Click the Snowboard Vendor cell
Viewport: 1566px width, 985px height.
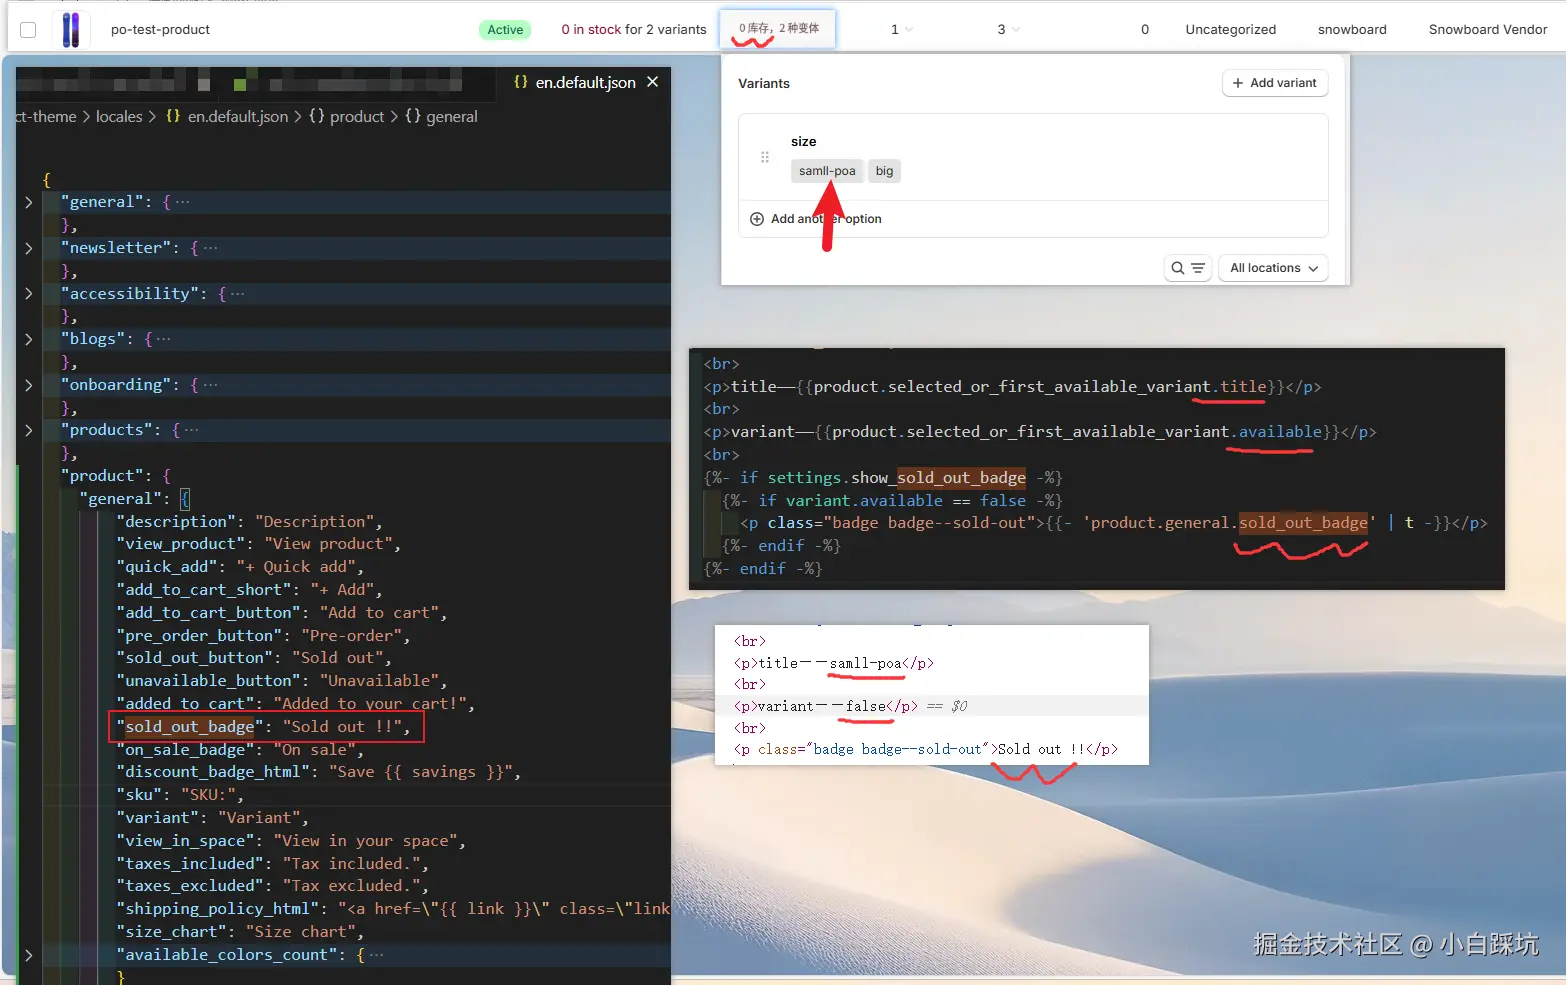pos(1487,30)
